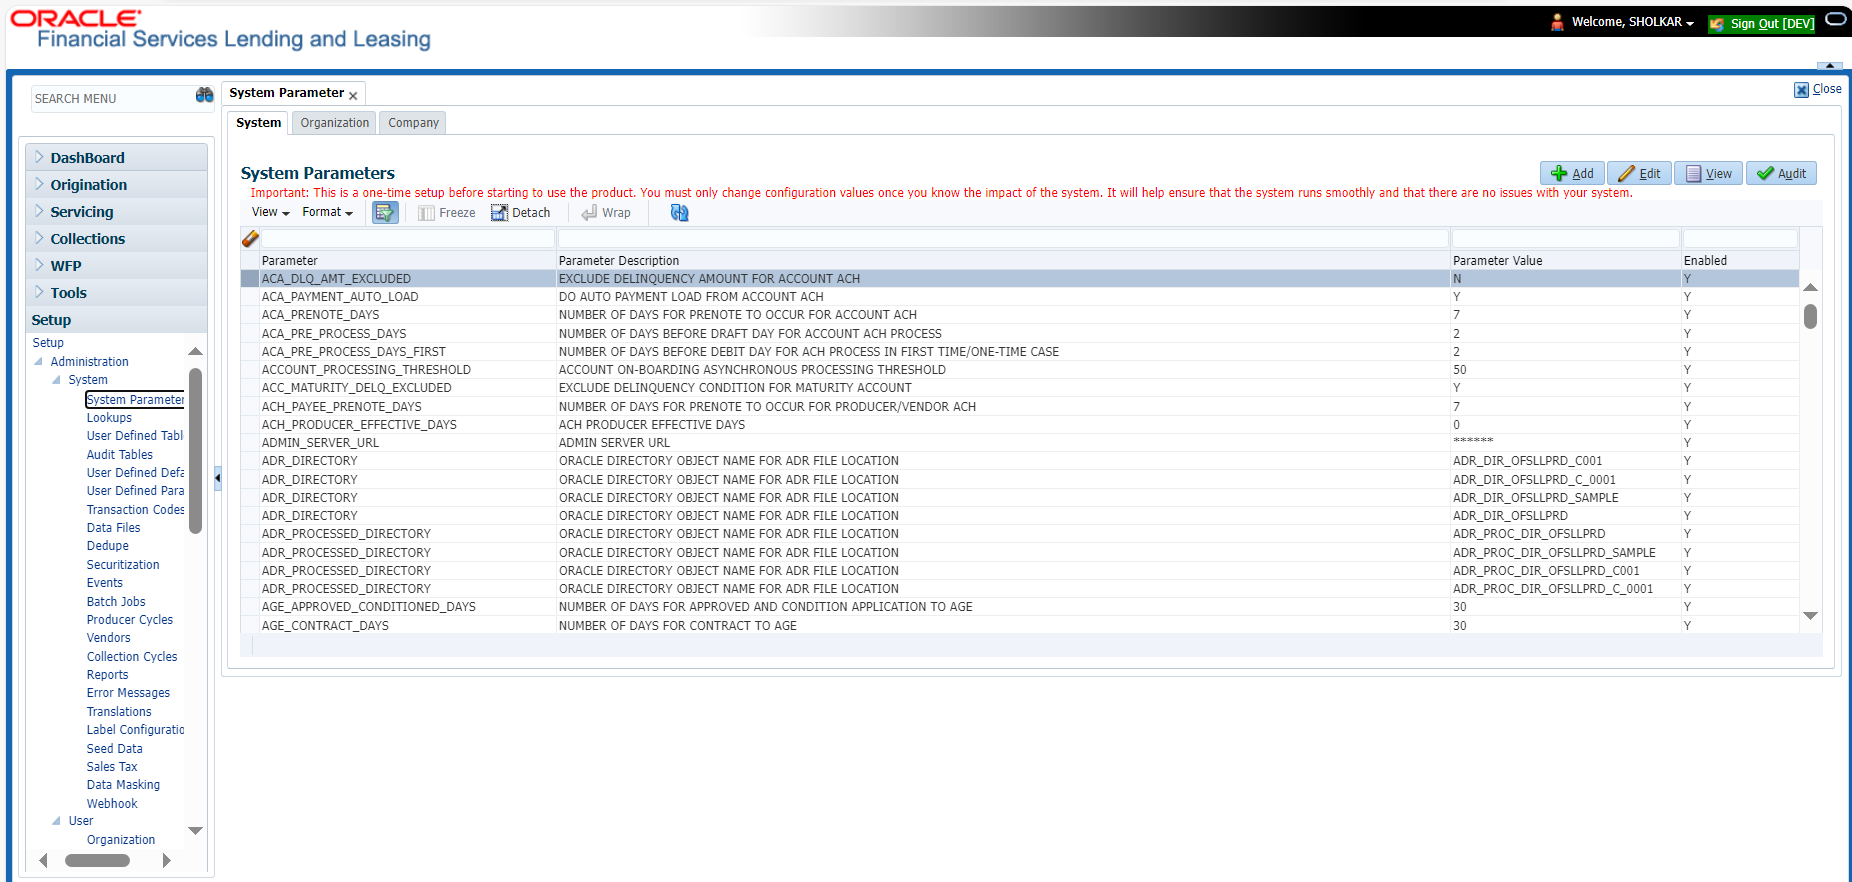Click the accessibility oval icon top right

click(x=1836, y=19)
